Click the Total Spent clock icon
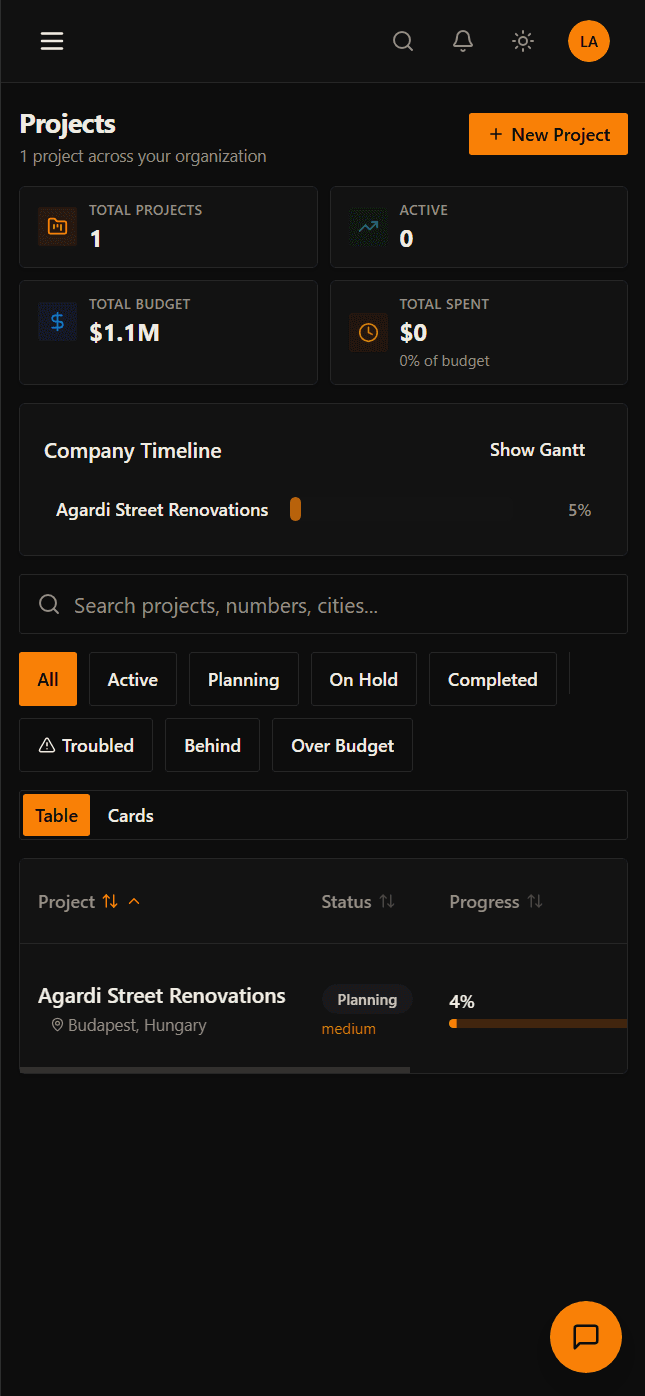The height and width of the screenshot is (1396, 645). [368, 331]
